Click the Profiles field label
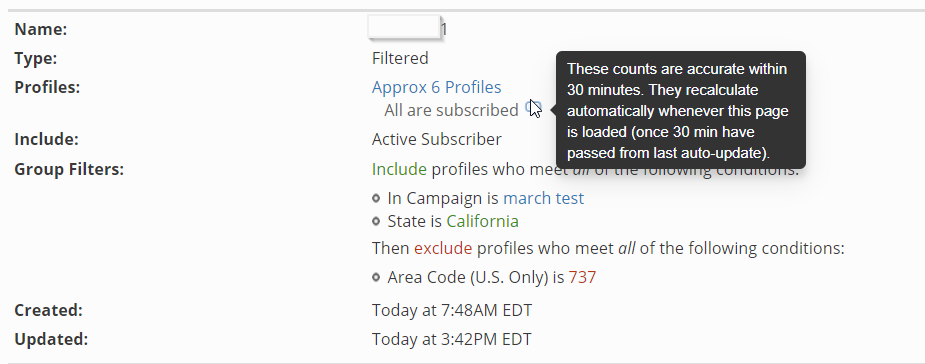 point(47,87)
